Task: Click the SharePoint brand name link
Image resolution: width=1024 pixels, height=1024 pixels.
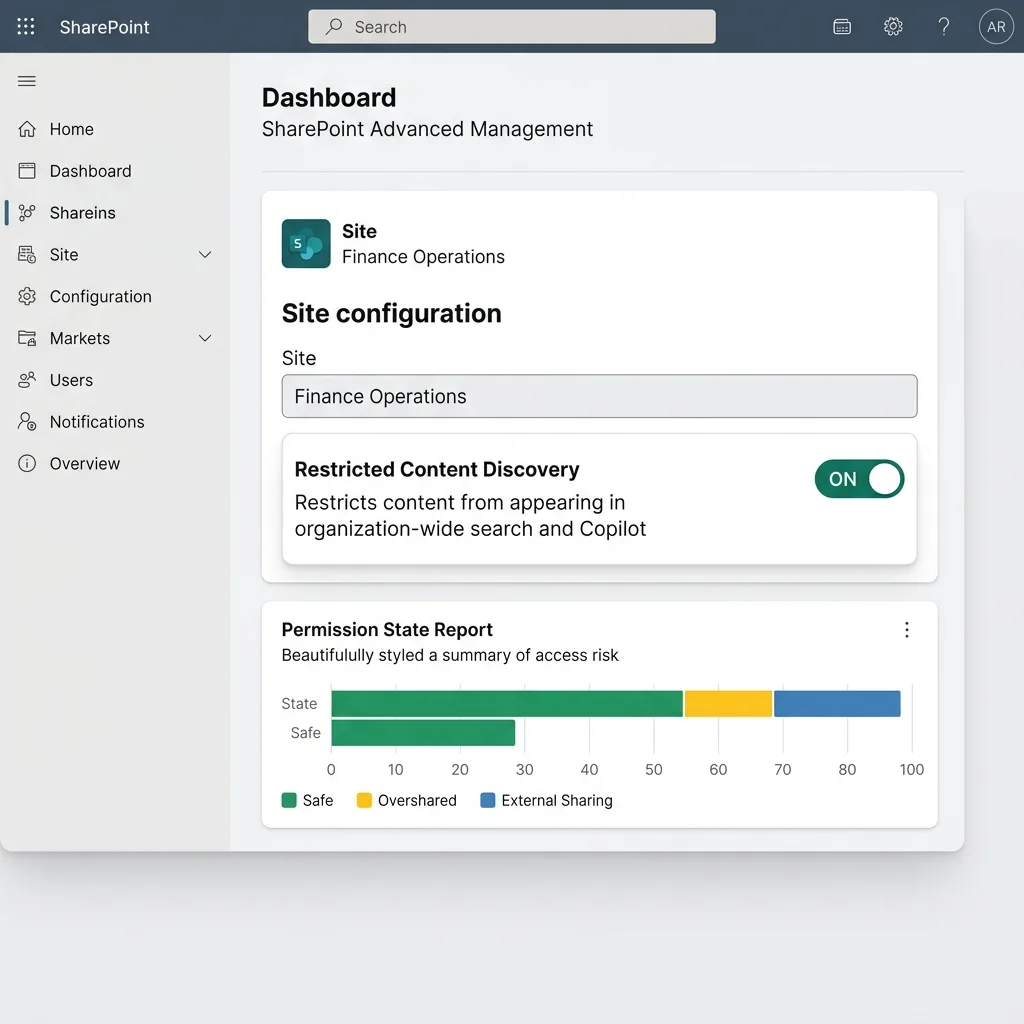Action: click(x=104, y=27)
